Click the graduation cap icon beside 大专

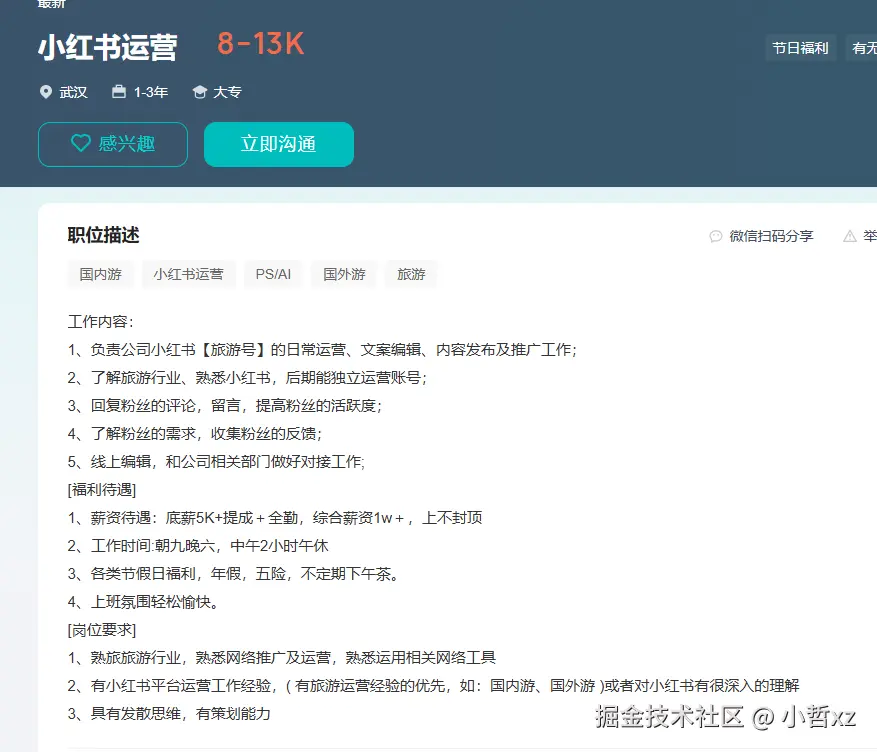[199, 92]
